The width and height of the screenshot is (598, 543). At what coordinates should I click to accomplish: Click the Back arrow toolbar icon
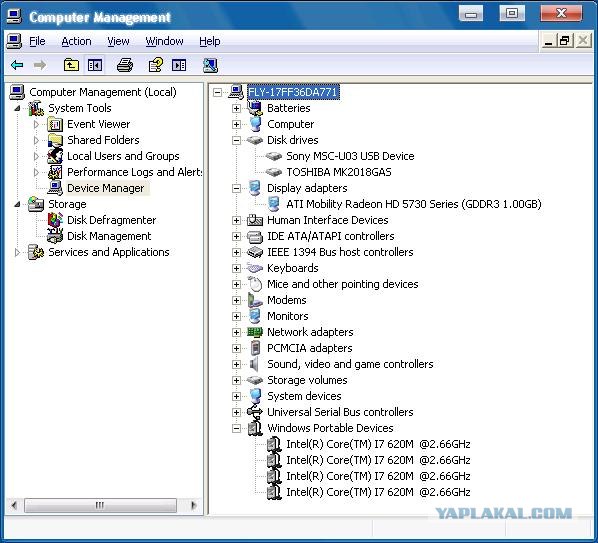17,65
